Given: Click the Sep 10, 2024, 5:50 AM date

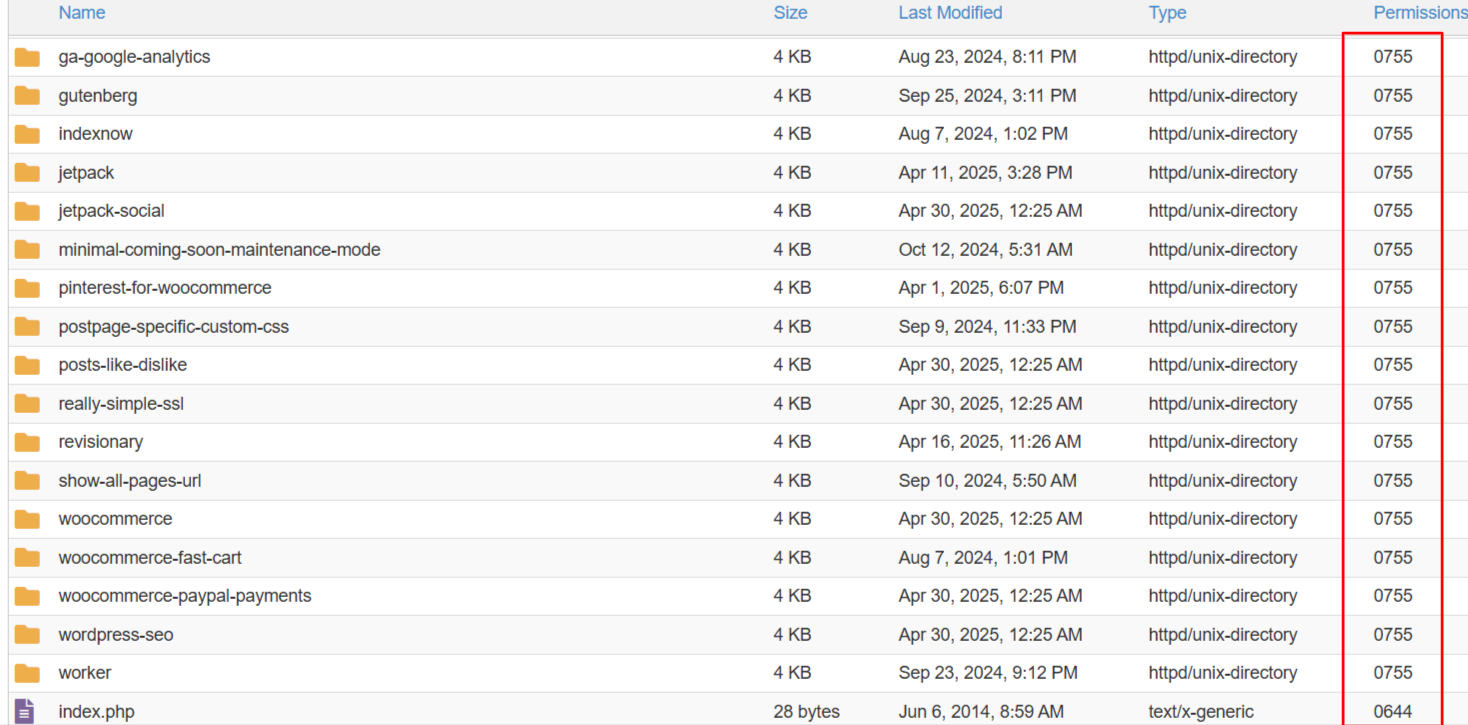Looking at the screenshot, I should coord(988,481).
